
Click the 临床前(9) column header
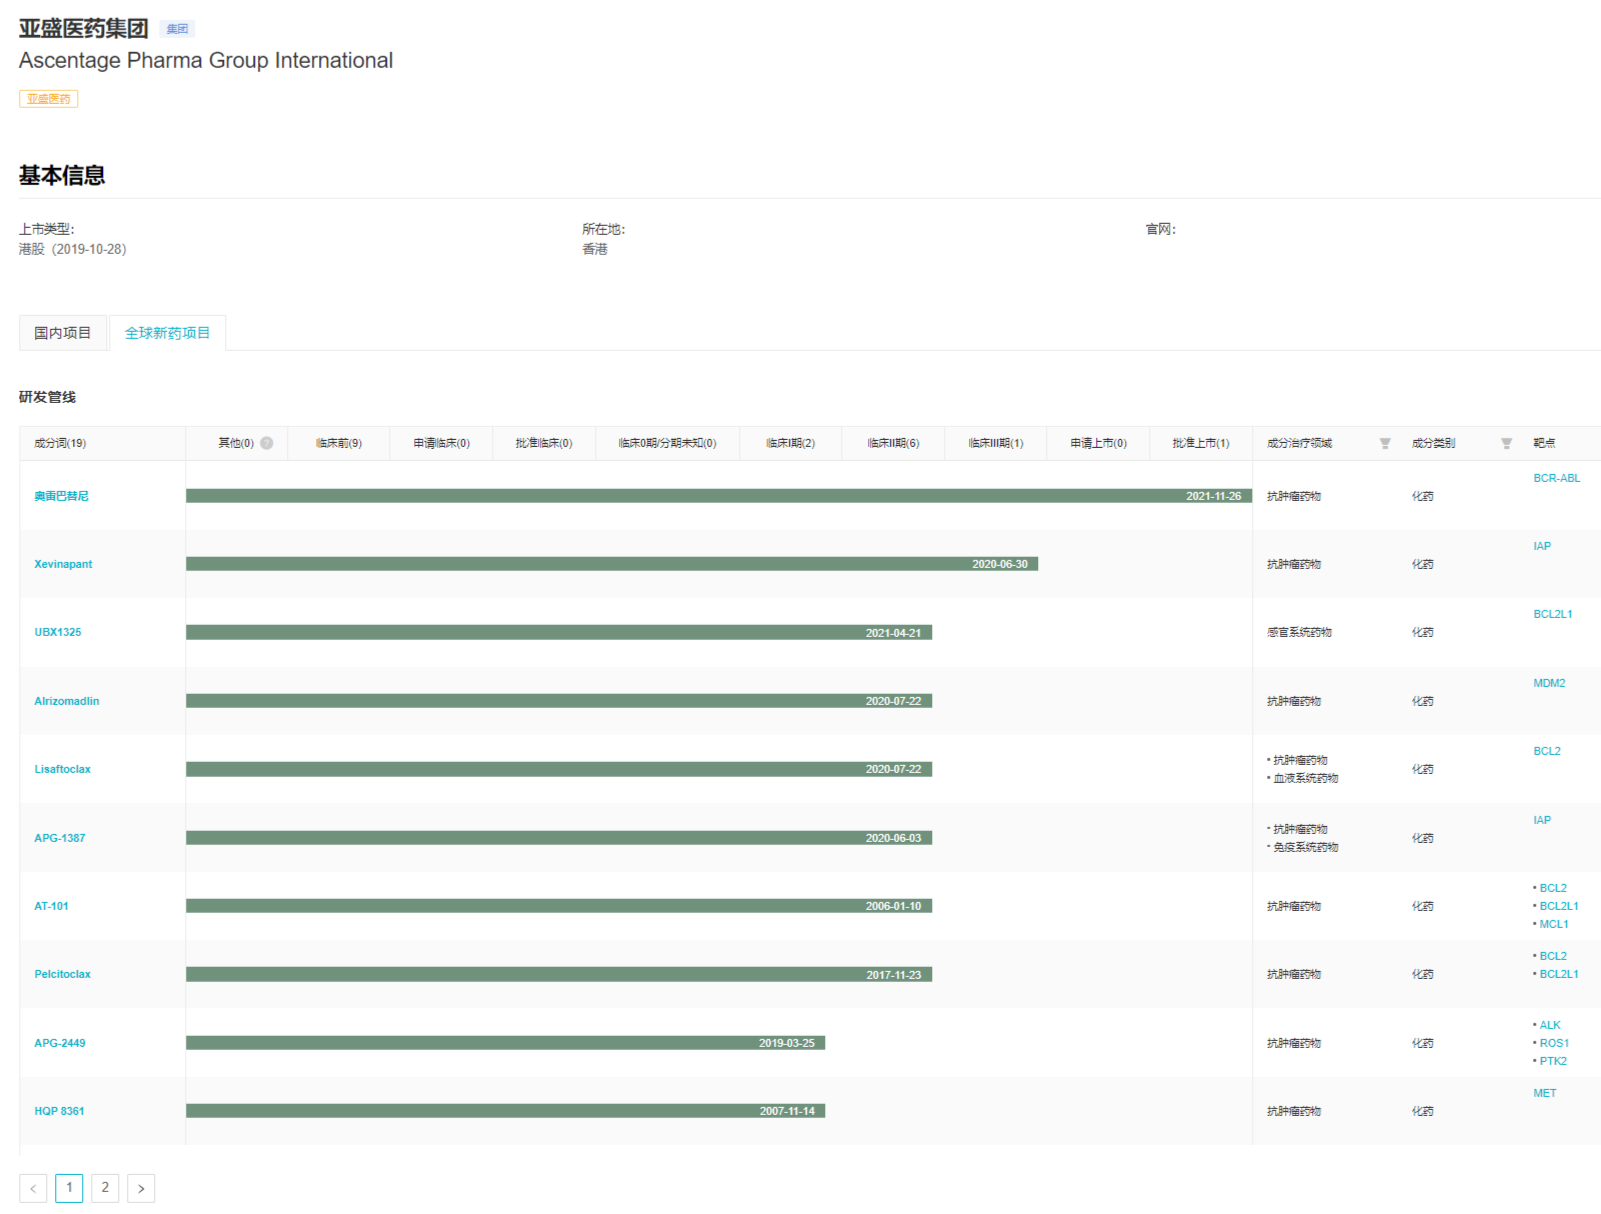coord(339,443)
